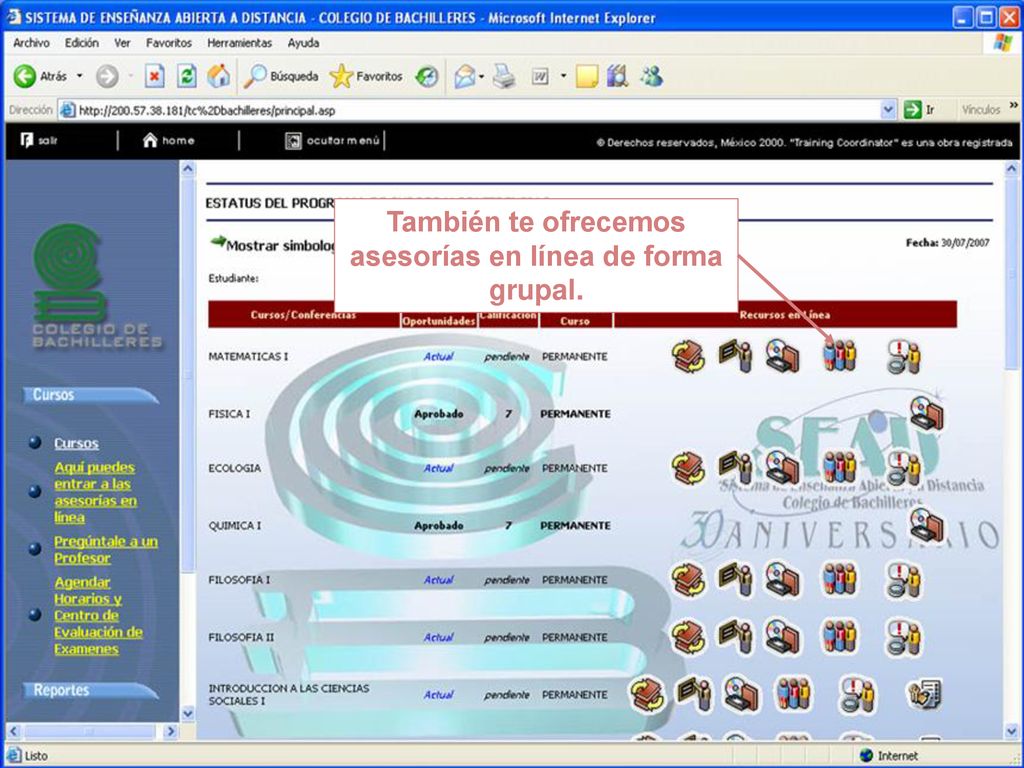This screenshot has height=768, width=1024.
Task: Click the sidebar horizontal scroll right arrow
Action: (x=171, y=731)
